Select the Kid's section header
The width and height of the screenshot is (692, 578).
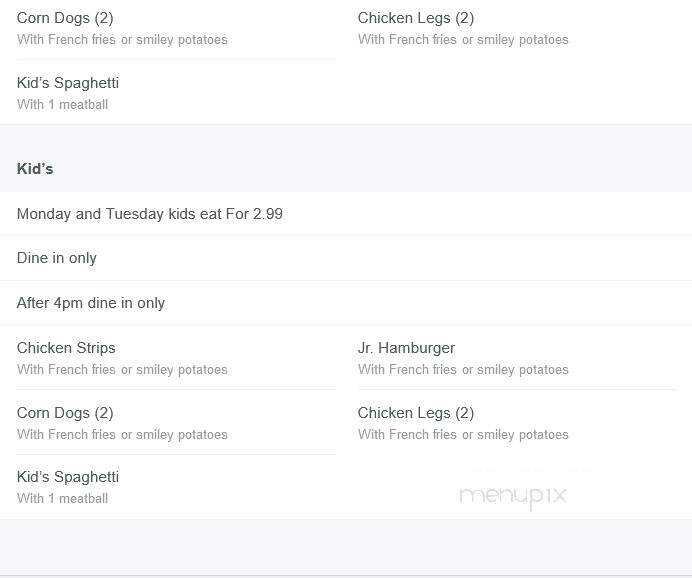[x=35, y=169]
